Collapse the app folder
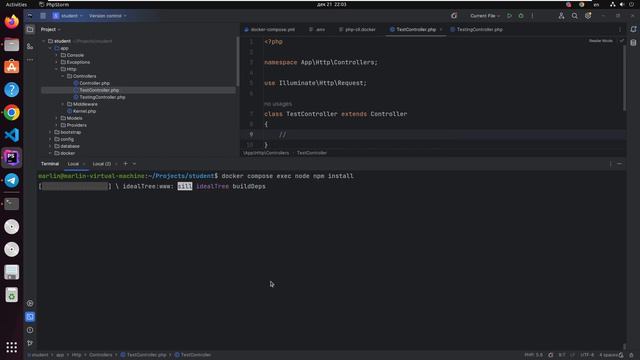Screen dimensions: 640x360 [x=50, y=48]
